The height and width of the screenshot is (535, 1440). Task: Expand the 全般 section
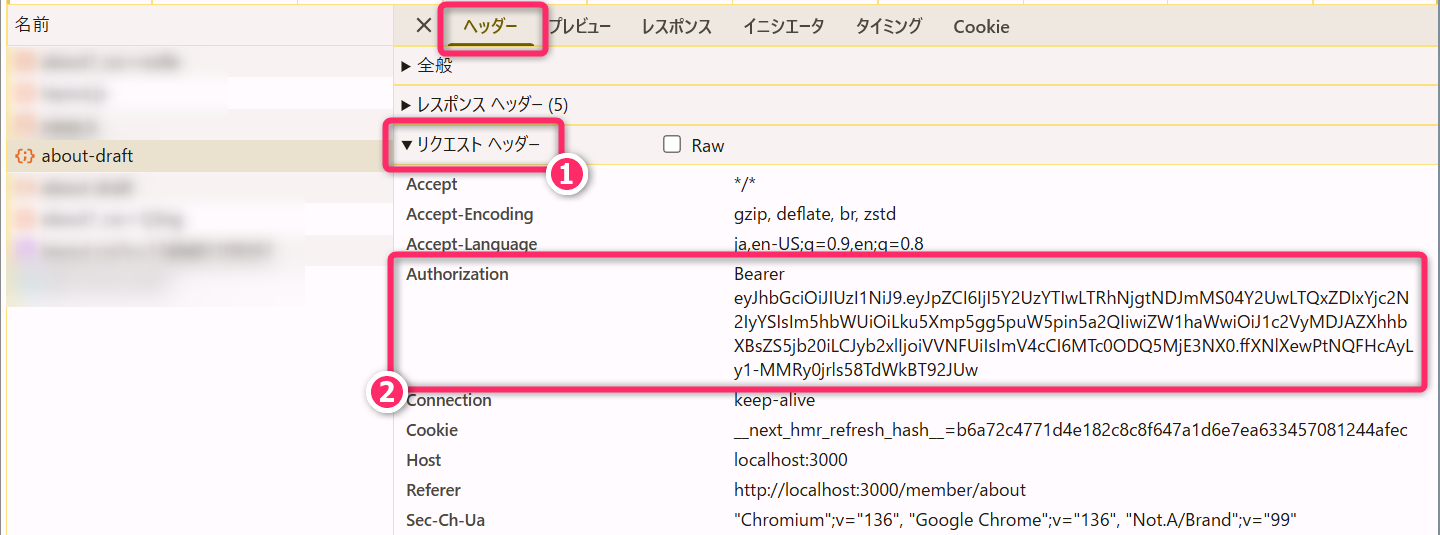[x=427, y=66]
